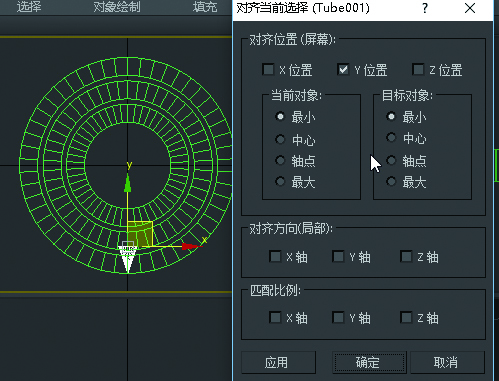Enable the X 位置 checkbox
499x381 pixels.
(268, 70)
